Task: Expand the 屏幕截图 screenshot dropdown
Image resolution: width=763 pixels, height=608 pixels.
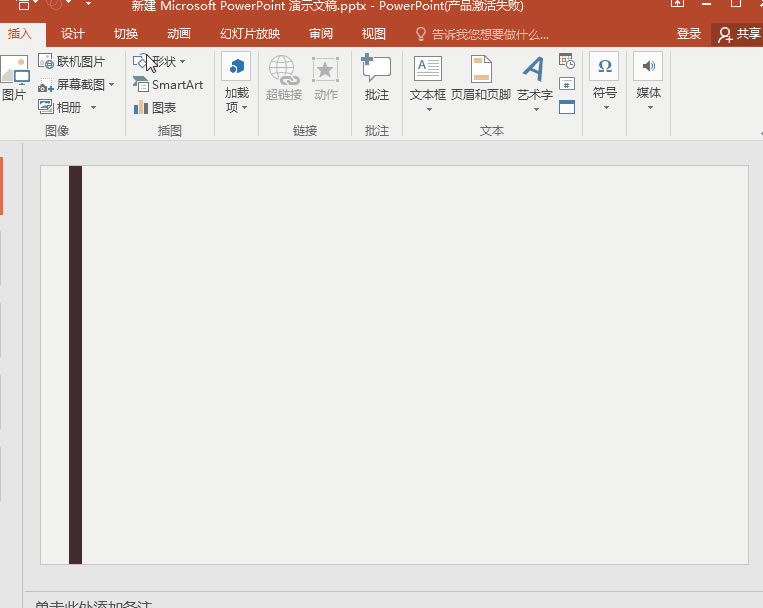Action: pyautogui.click(x=111, y=85)
